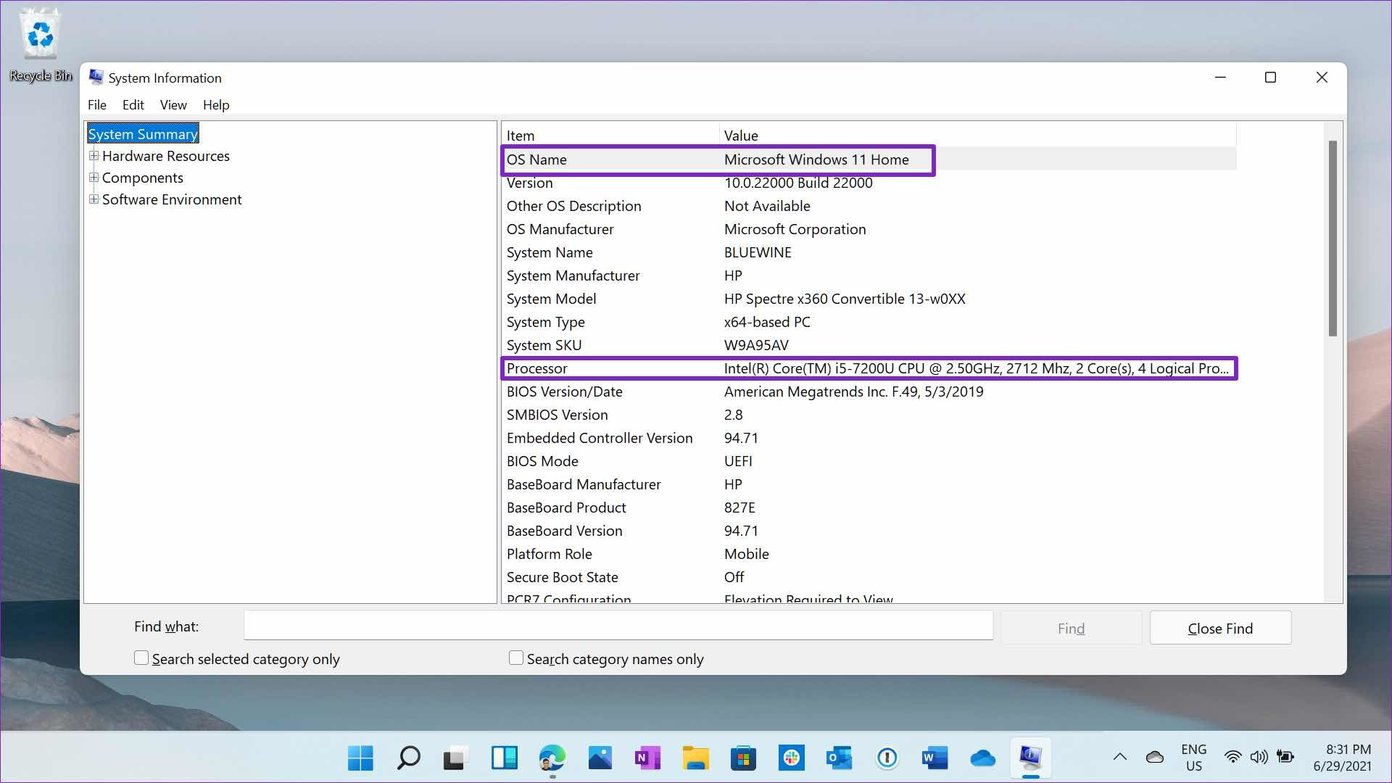Click System Information taskbar icon
The width and height of the screenshot is (1392, 783).
[x=1030, y=758]
